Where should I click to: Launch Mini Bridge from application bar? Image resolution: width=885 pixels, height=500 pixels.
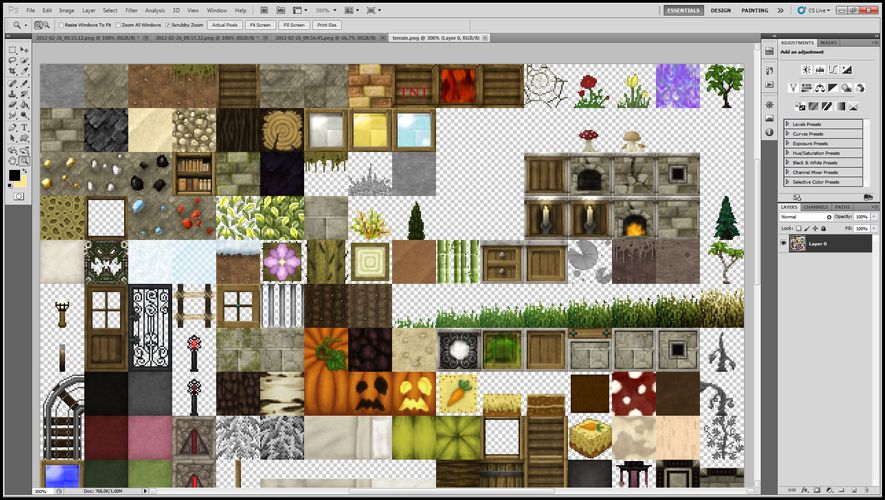(281, 10)
